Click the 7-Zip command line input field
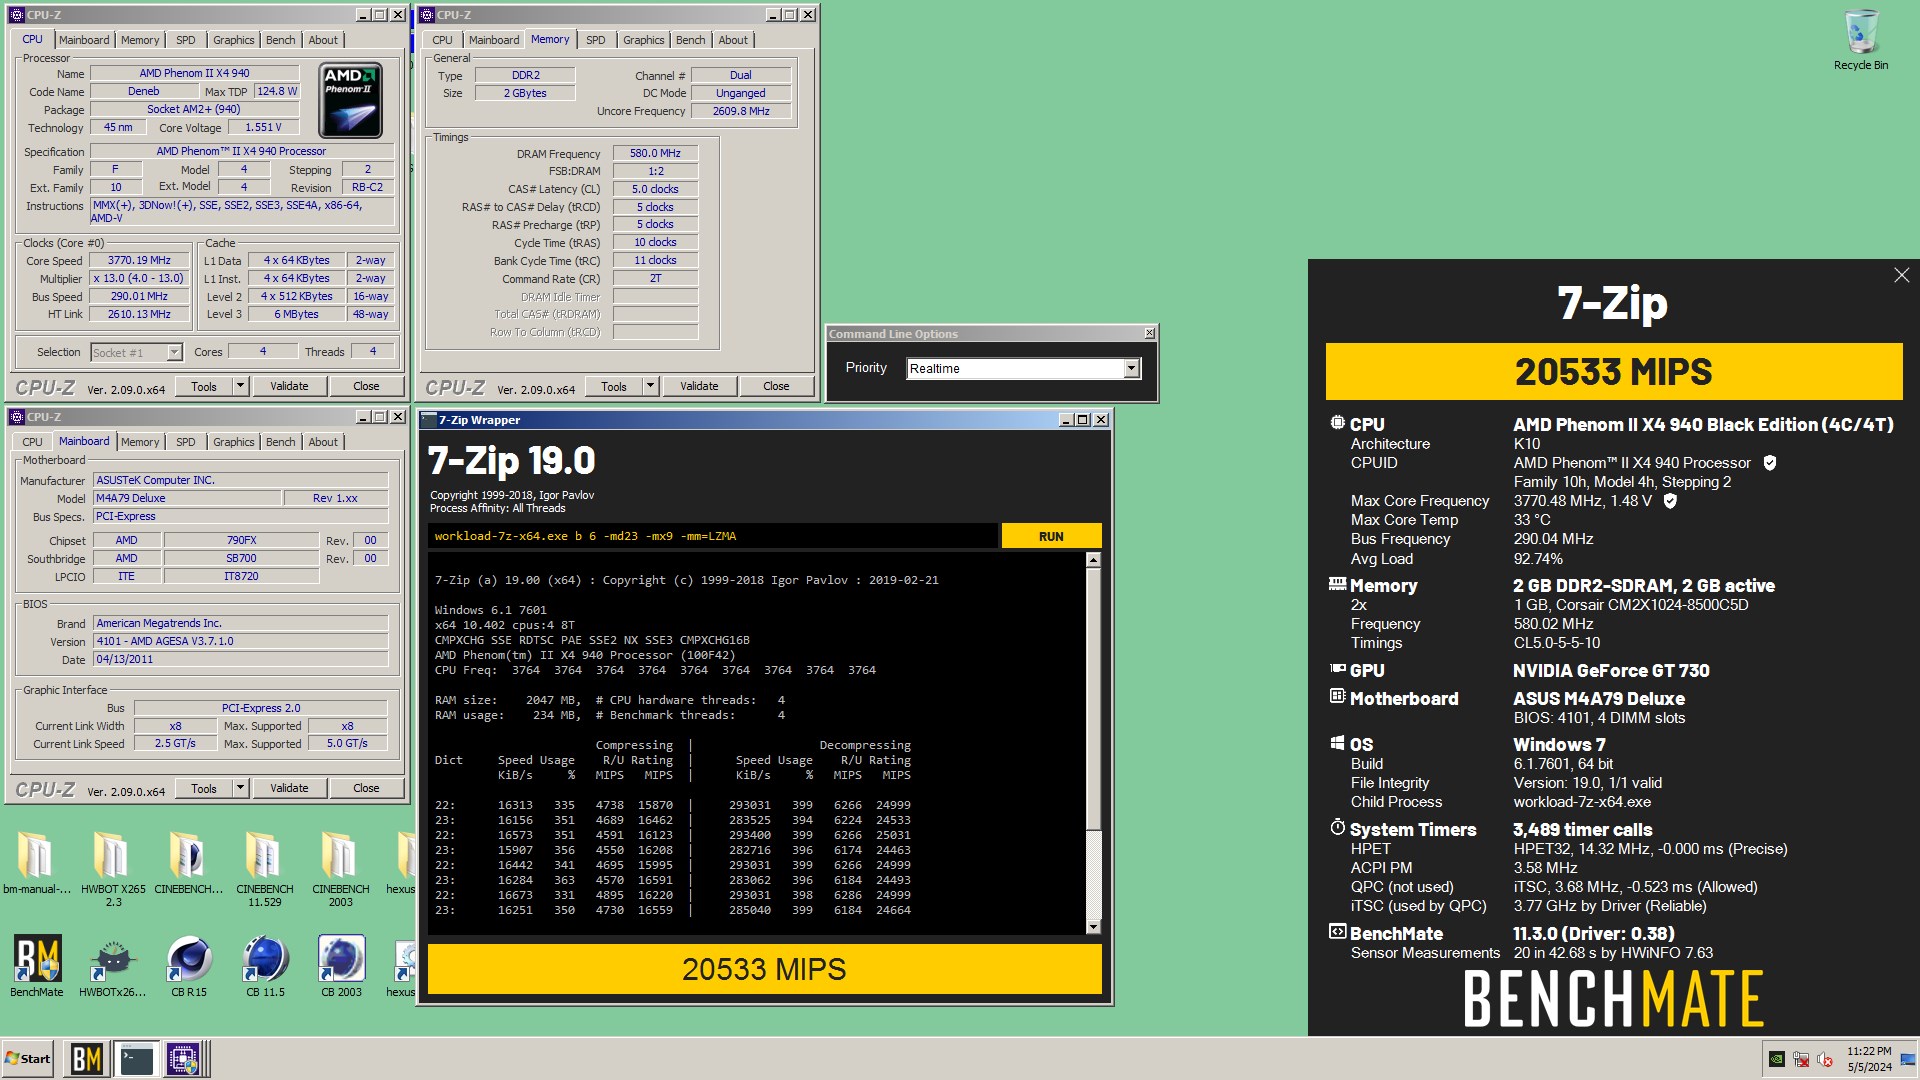 [x=714, y=536]
